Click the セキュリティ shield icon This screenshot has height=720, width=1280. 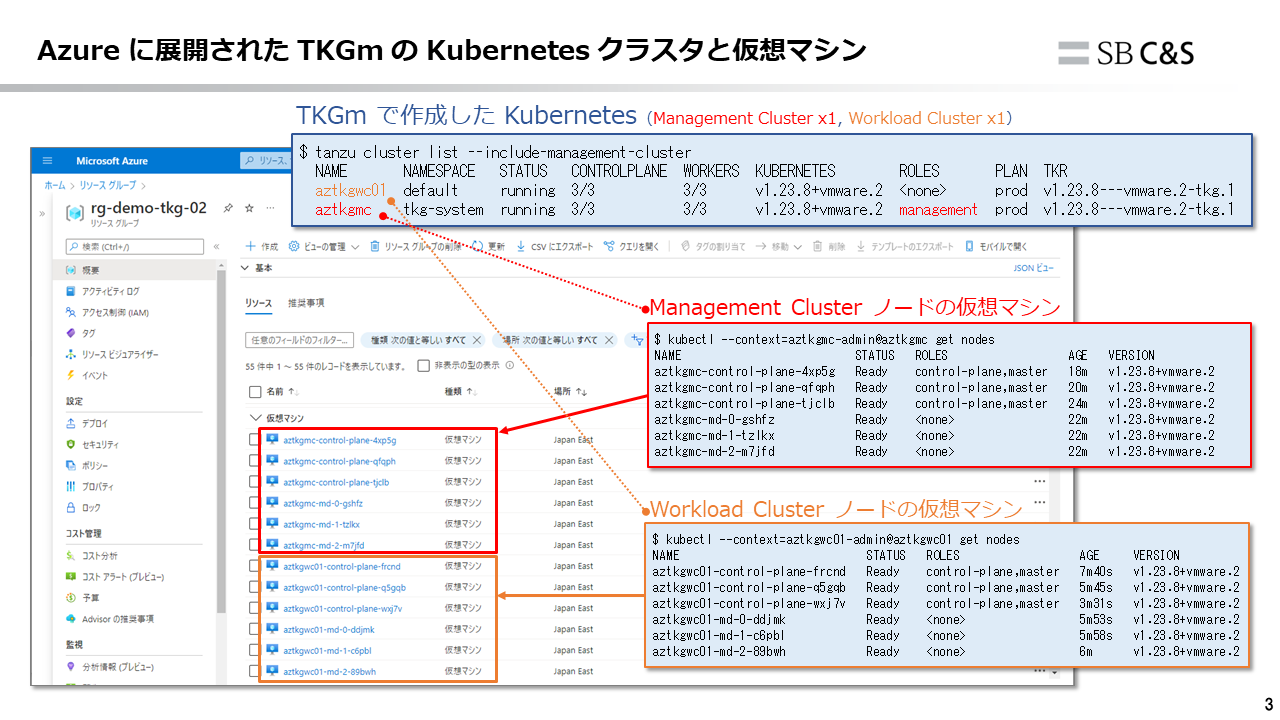71,444
